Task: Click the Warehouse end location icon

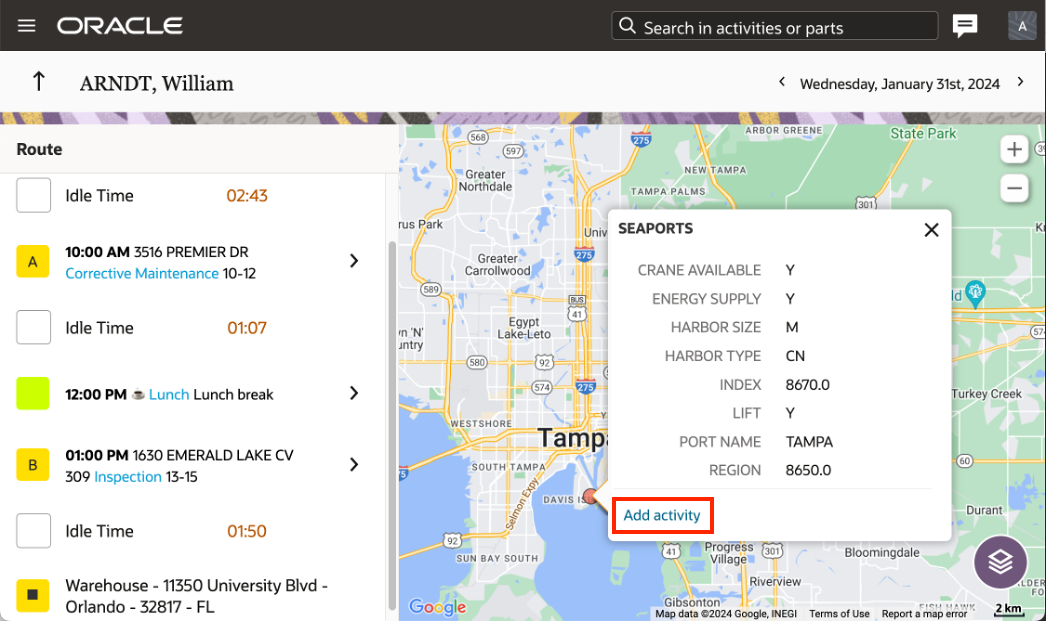Action: coord(33,595)
